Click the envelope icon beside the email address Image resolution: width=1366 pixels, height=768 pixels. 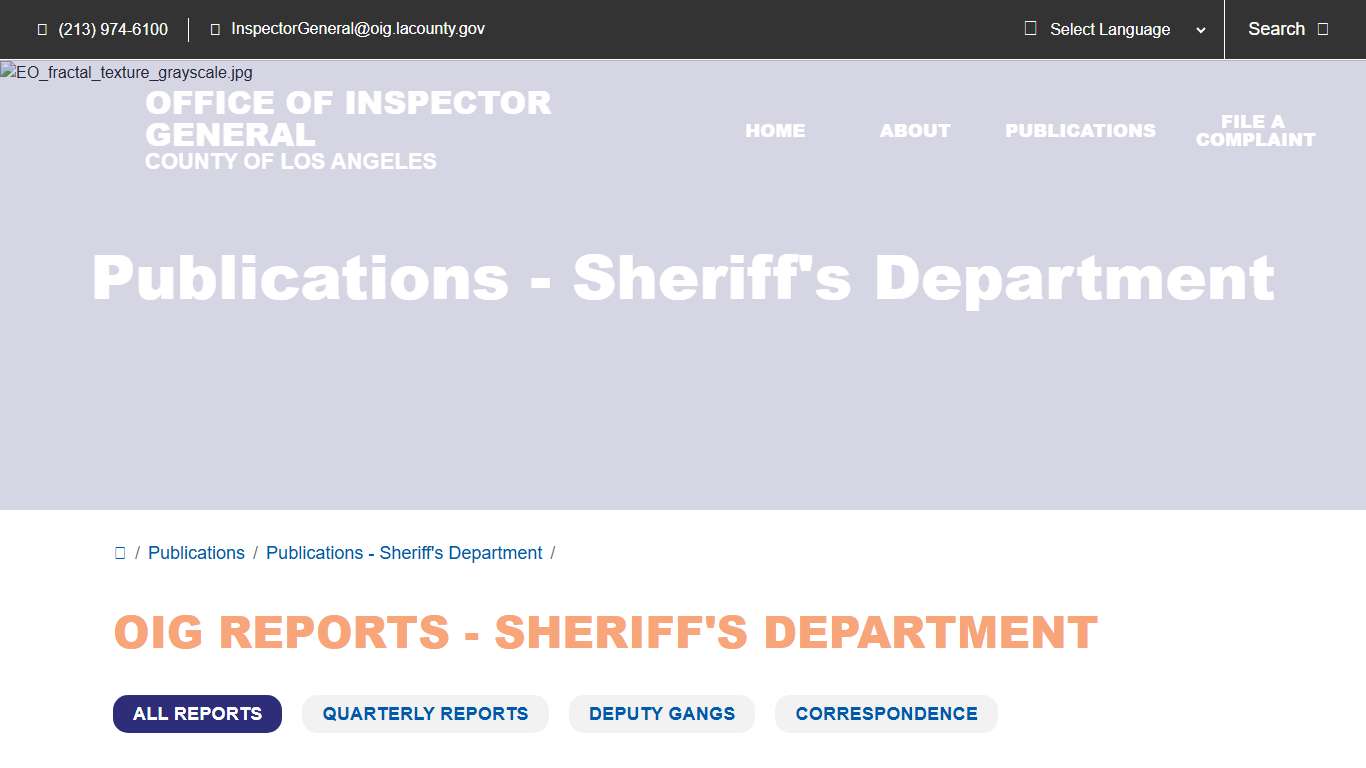click(214, 29)
